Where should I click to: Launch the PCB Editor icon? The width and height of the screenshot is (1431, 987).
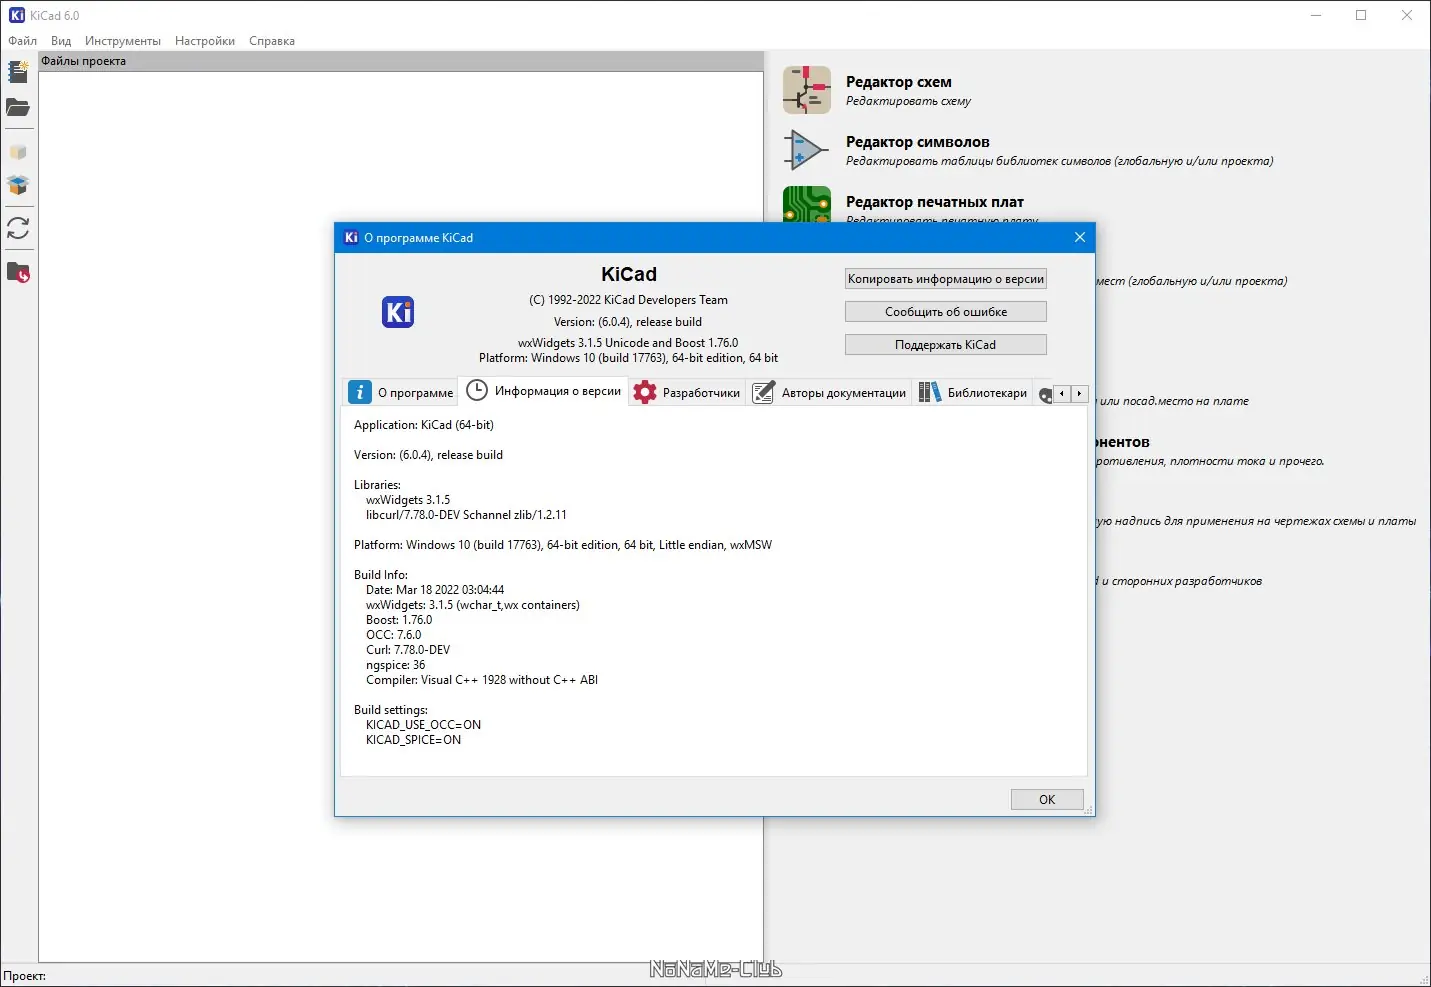[x=807, y=204]
